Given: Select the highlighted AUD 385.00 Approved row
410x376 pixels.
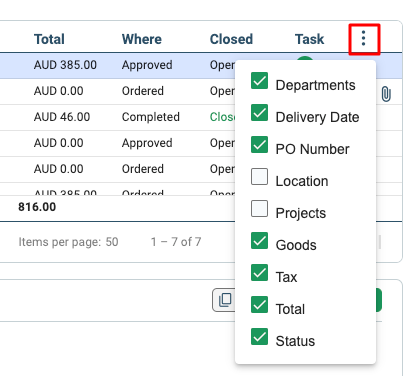Looking at the screenshot, I should click(117, 65).
